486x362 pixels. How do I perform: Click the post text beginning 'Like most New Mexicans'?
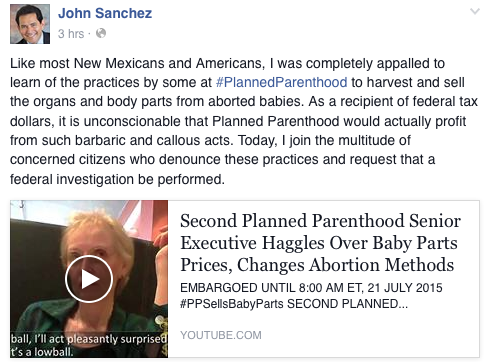pyautogui.click(x=244, y=121)
